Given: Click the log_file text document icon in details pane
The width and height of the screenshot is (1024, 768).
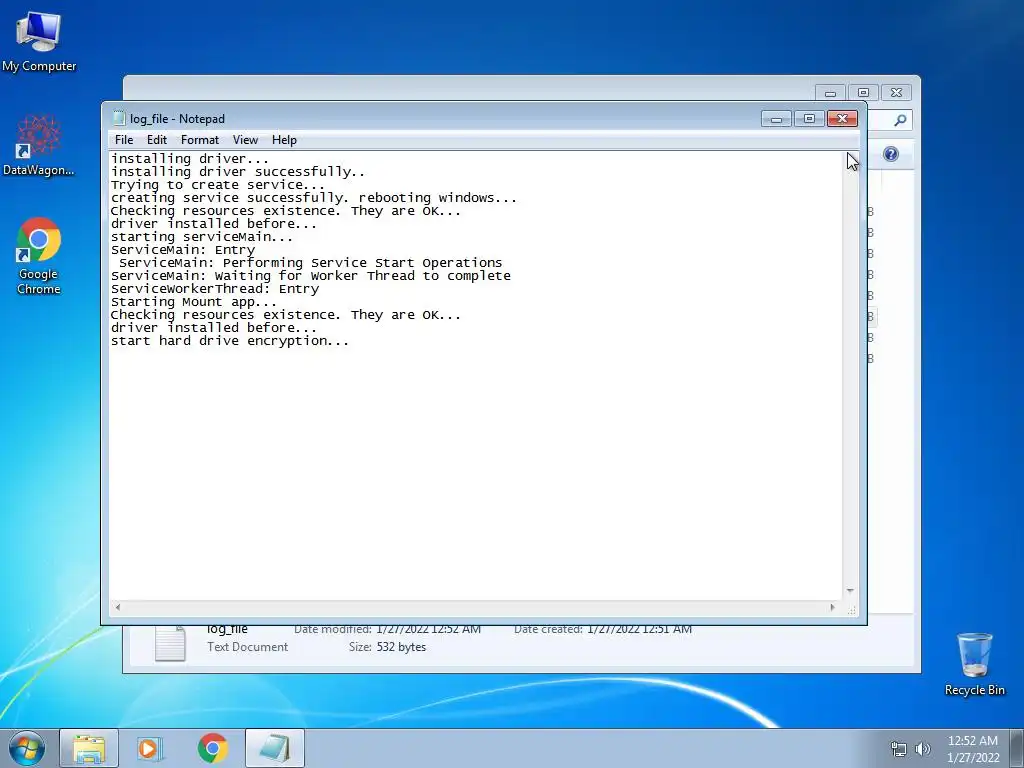Looking at the screenshot, I should (170, 643).
